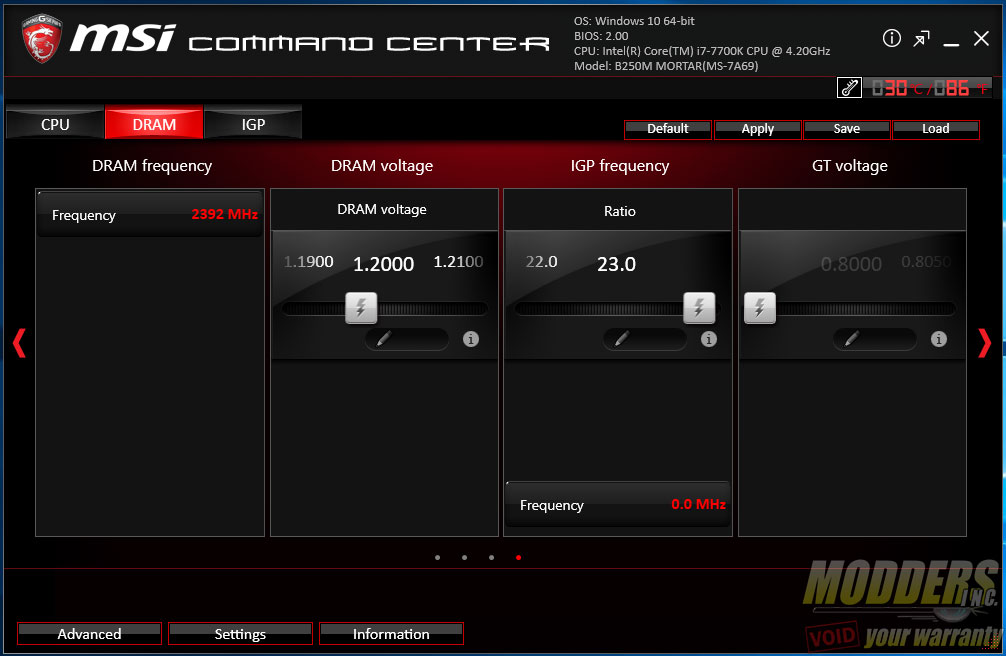This screenshot has width=1006, height=656.
Task: Click the IGP Ratio pencil edit icon
Action: (621, 338)
